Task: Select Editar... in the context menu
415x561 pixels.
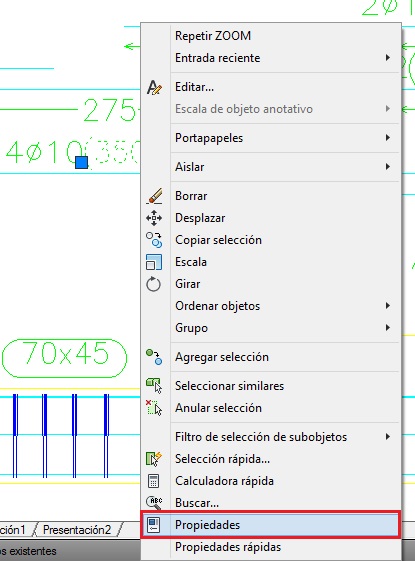Action: click(x=270, y=87)
